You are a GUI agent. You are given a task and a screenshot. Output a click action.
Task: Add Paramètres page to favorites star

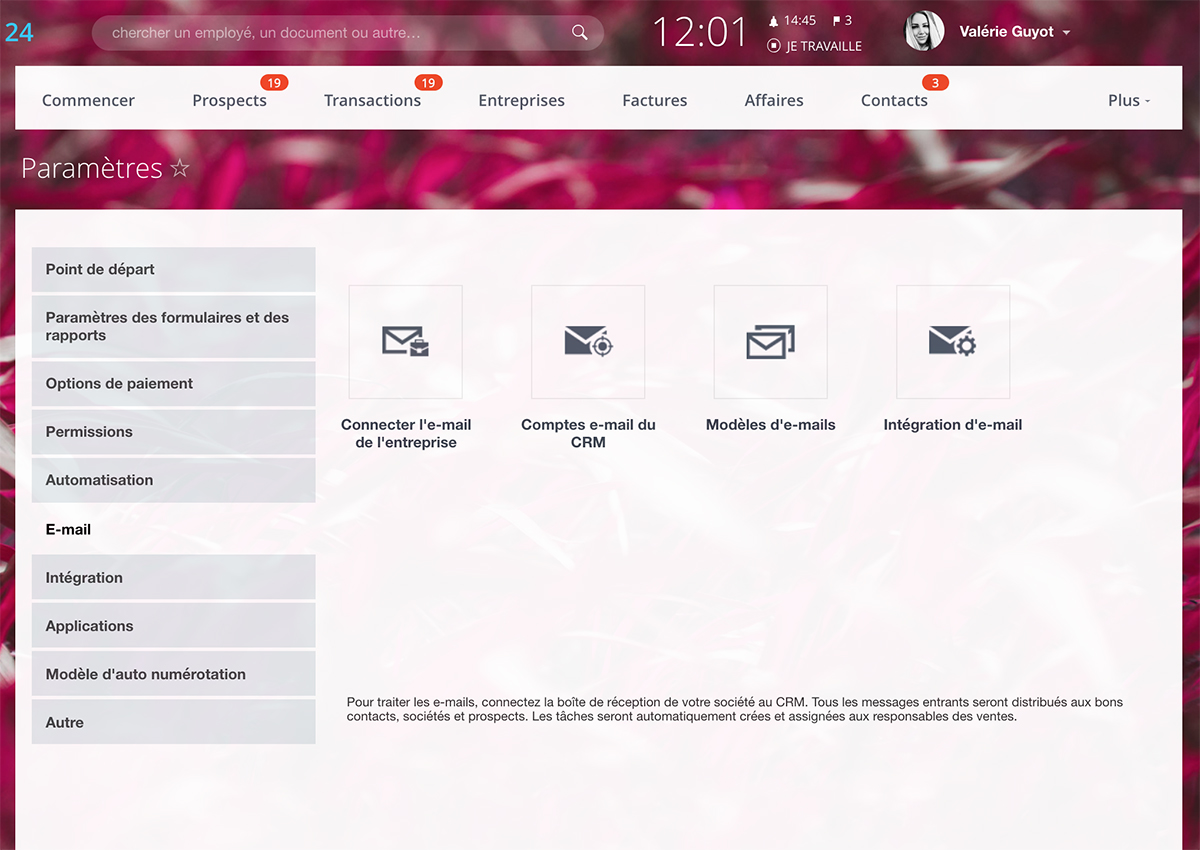[180, 168]
